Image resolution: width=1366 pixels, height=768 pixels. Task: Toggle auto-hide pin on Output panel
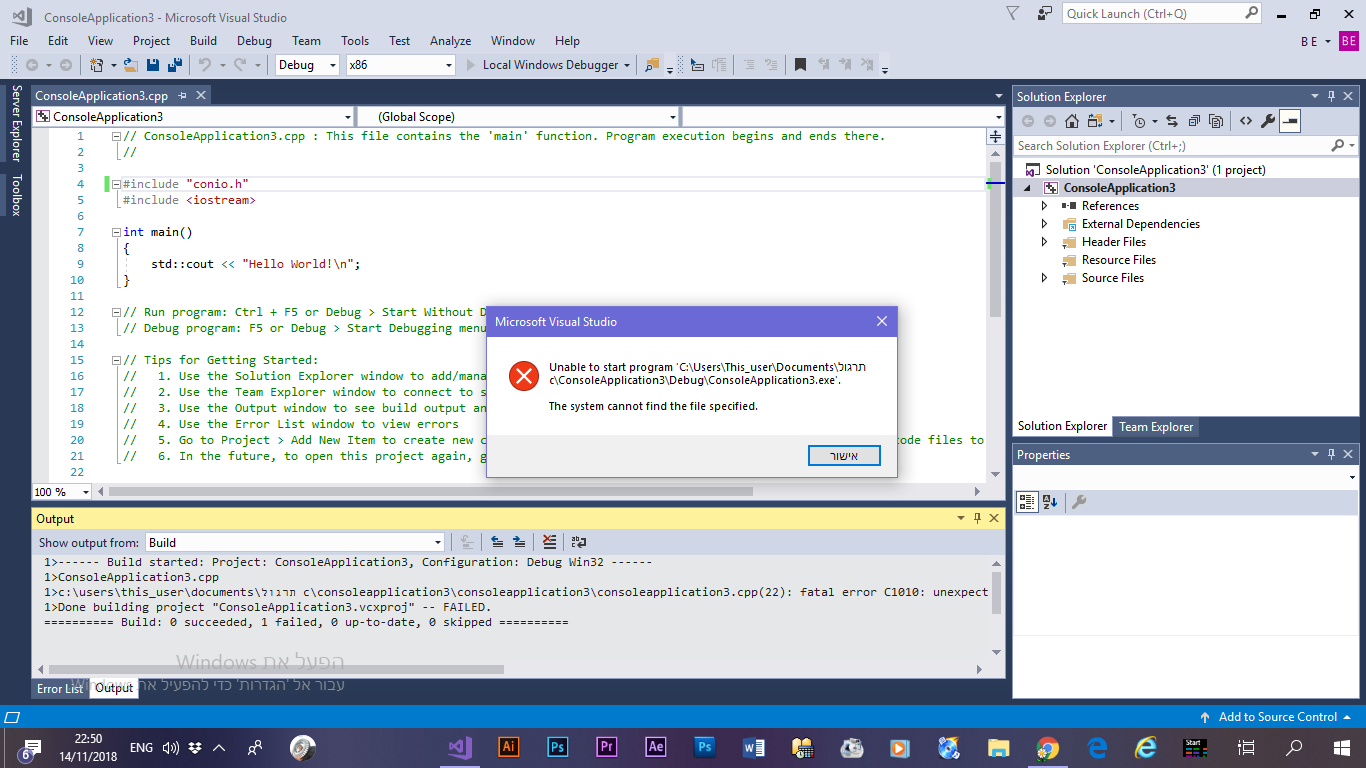tap(977, 518)
